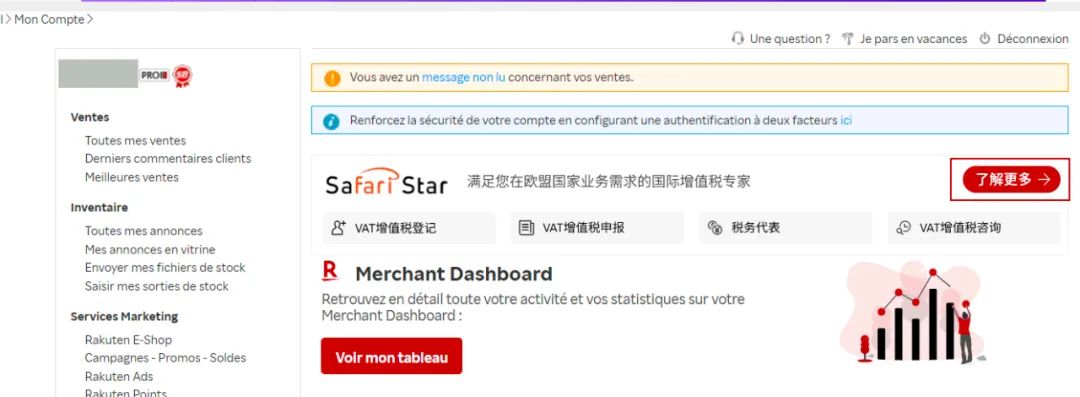Click the blue info icon in security banner
Viewport: 1080px width, 397px height.
point(331,121)
